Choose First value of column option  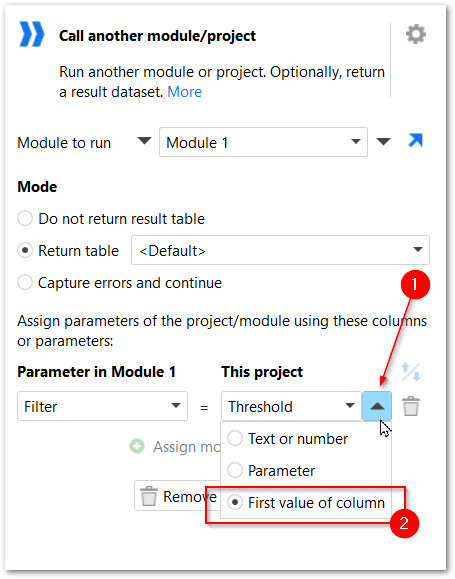tap(306, 503)
